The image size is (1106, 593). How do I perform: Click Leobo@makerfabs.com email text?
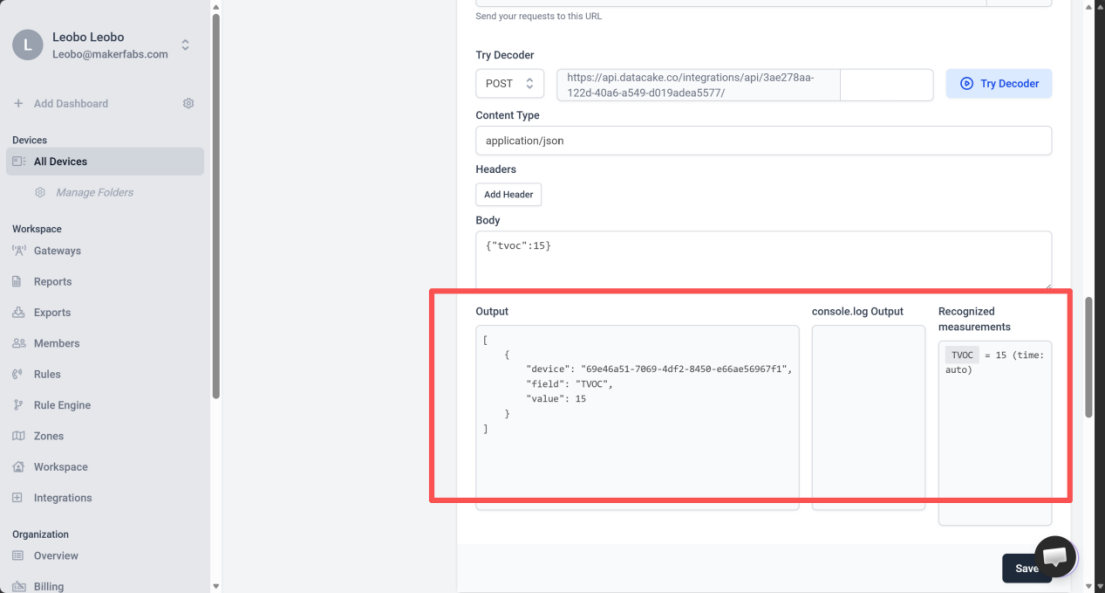110,54
